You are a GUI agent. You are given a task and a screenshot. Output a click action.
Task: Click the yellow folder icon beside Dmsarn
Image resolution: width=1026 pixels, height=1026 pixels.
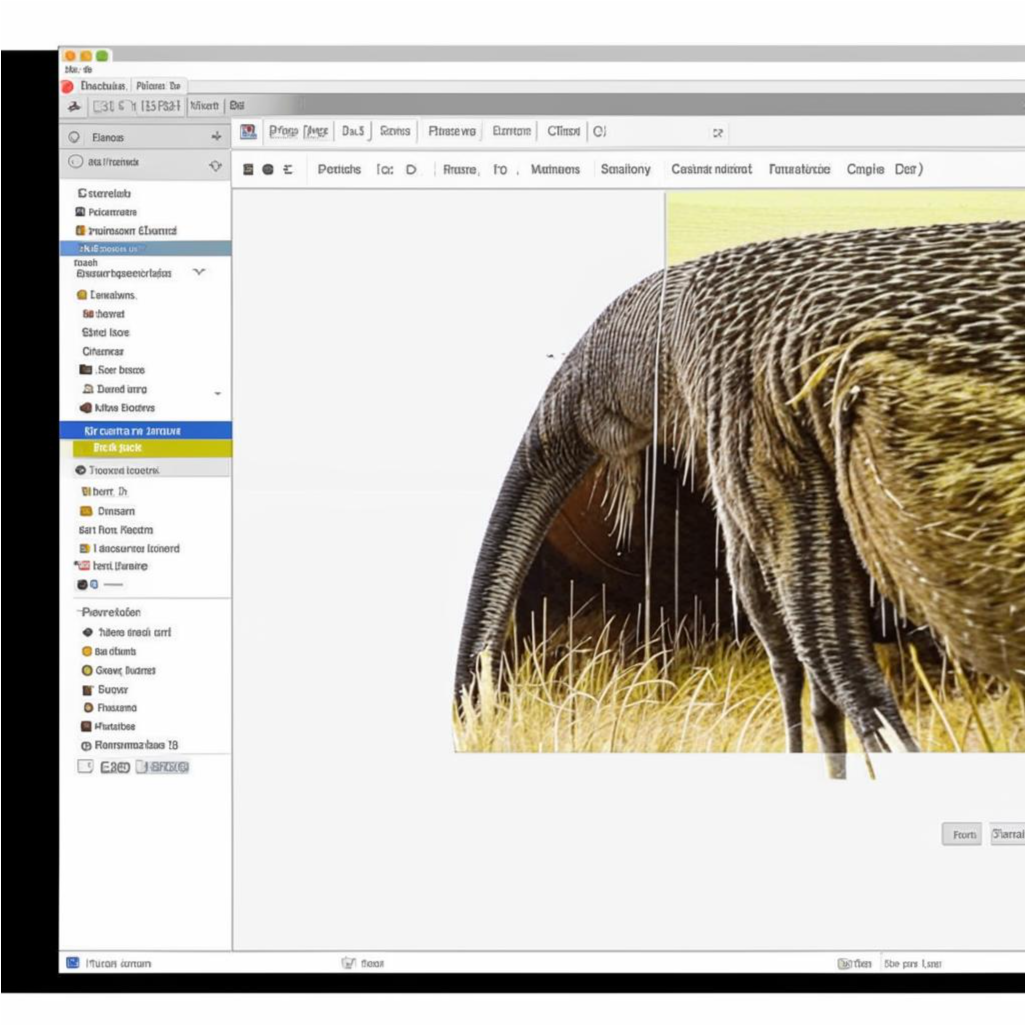[86, 511]
